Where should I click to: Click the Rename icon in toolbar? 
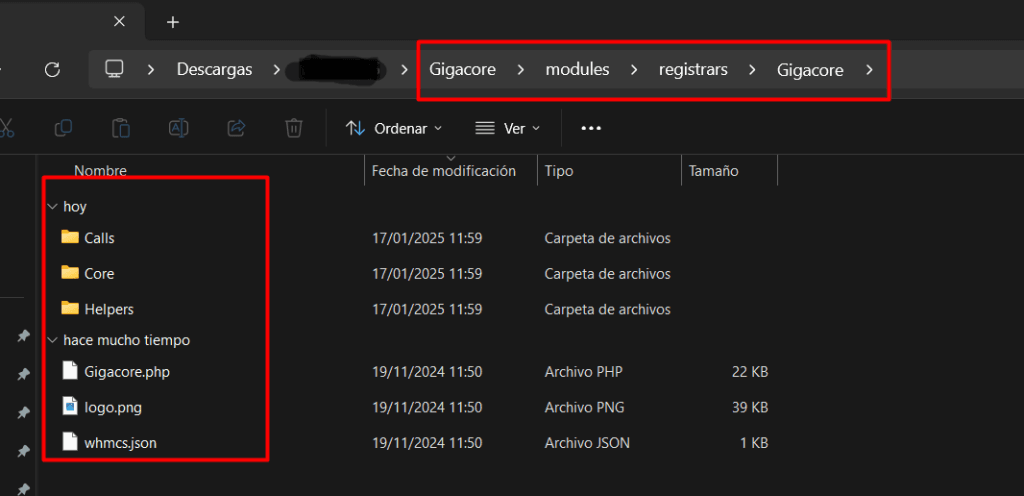pyautogui.click(x=179, y=128)
